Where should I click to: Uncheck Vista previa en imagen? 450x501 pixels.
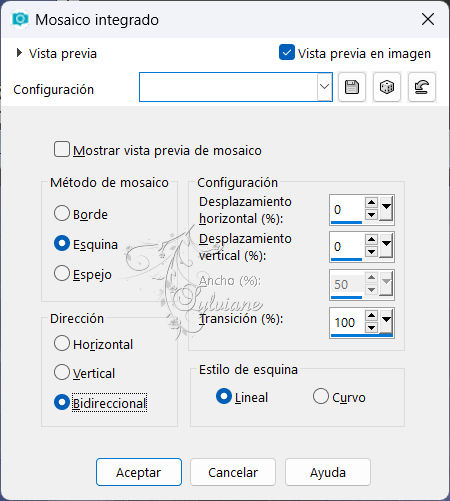(x=287, y=52)
